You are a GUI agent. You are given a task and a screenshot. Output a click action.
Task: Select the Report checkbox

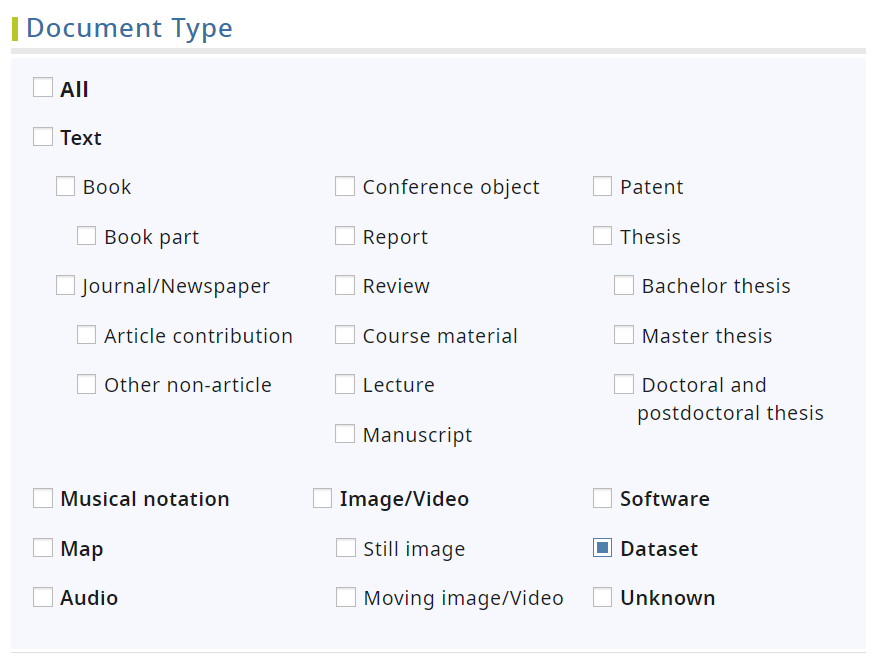pyautogui.click(x=345, y=236)
